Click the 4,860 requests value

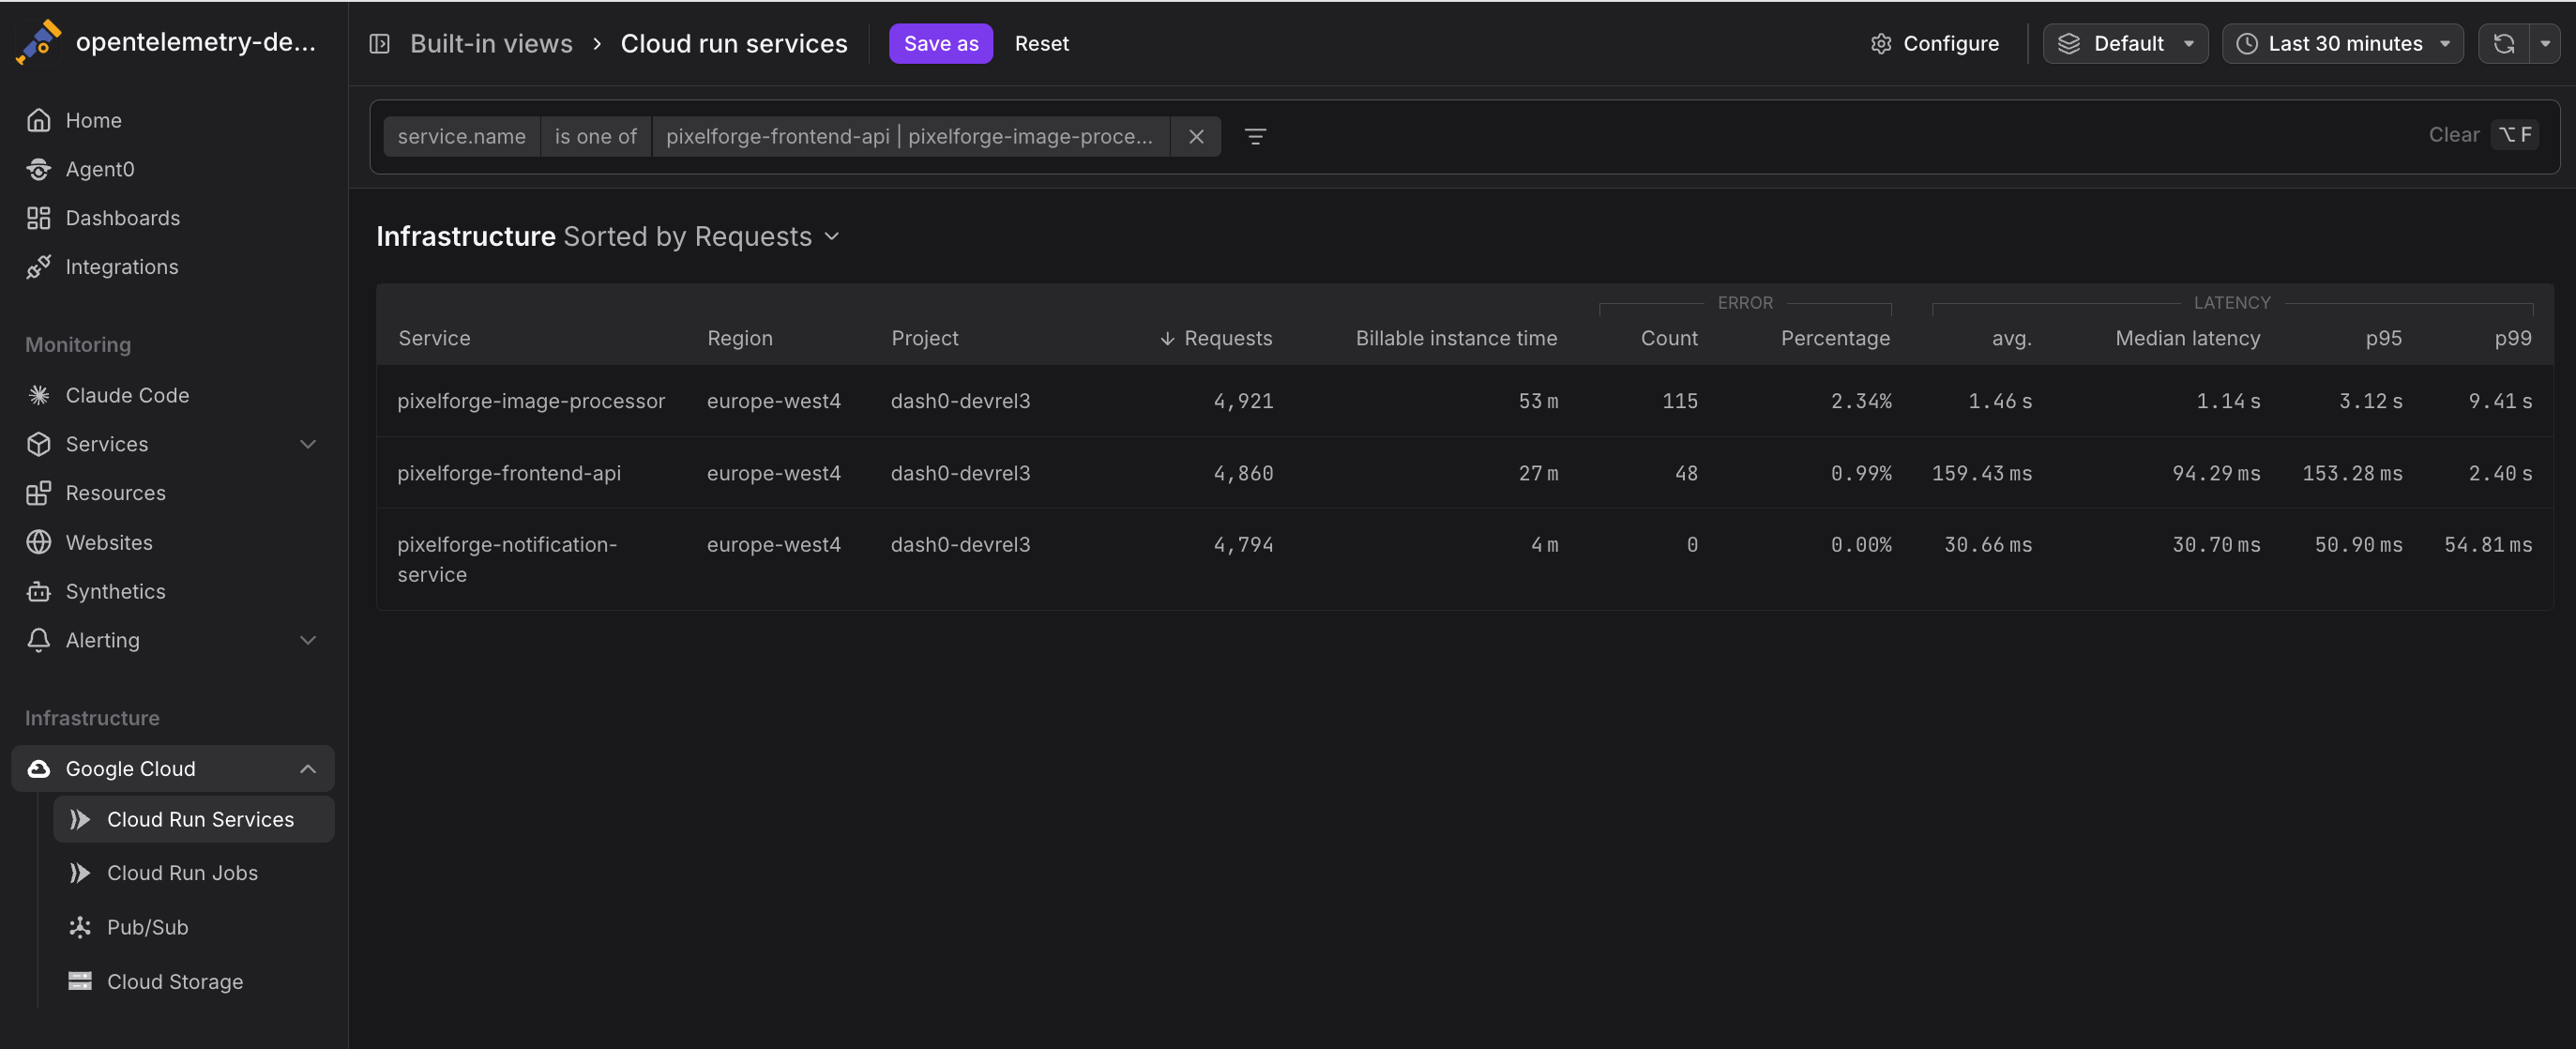(1243, 473)
